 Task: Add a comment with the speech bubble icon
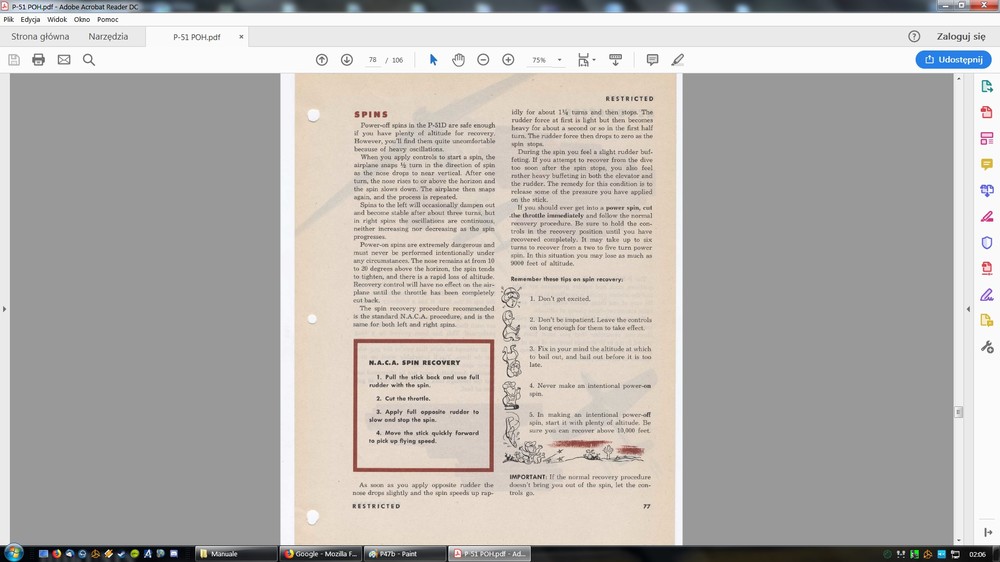click(652, 60)
